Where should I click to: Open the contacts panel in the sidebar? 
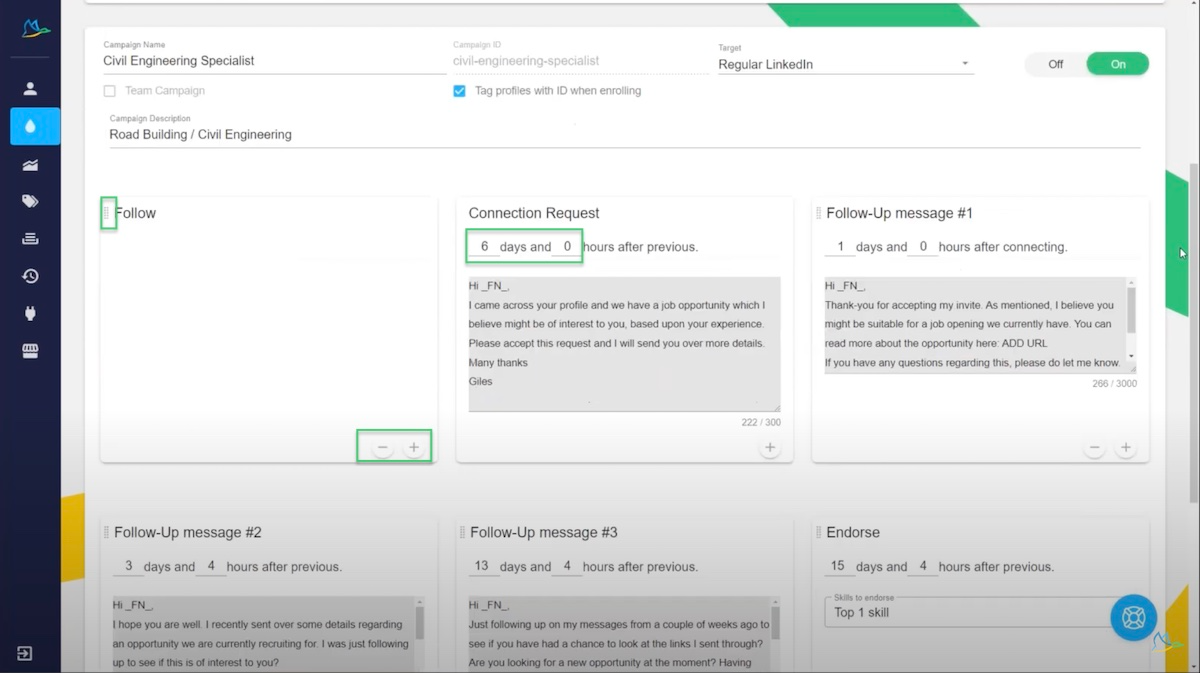click(33, 88)
